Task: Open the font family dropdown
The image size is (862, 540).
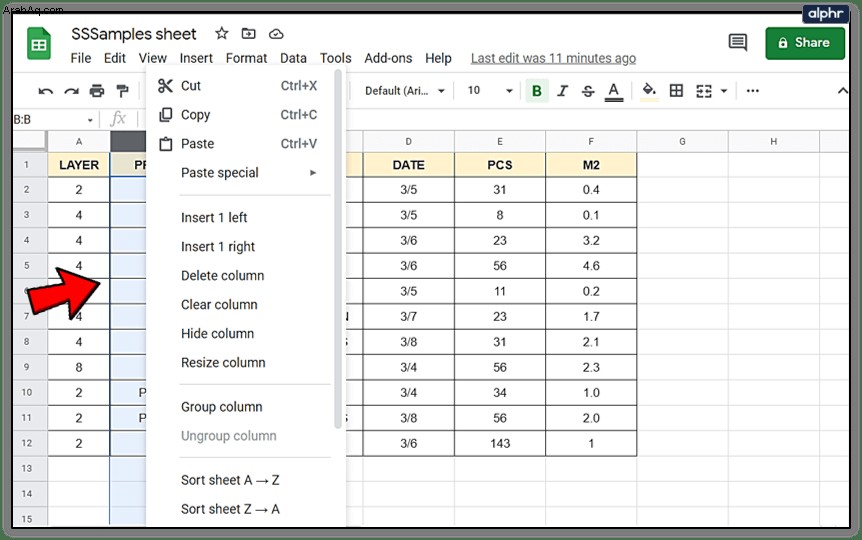Action: pos(405,91)
